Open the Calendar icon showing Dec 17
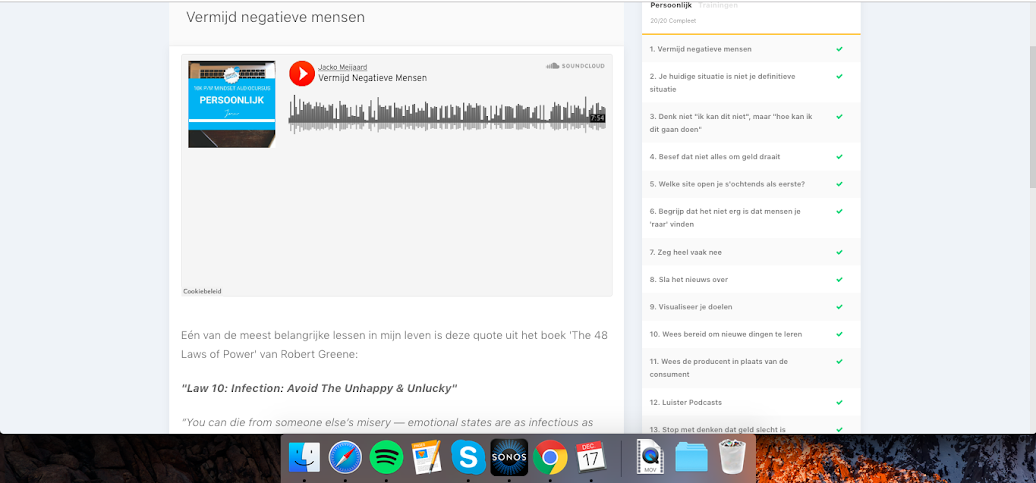 [591, 457]
